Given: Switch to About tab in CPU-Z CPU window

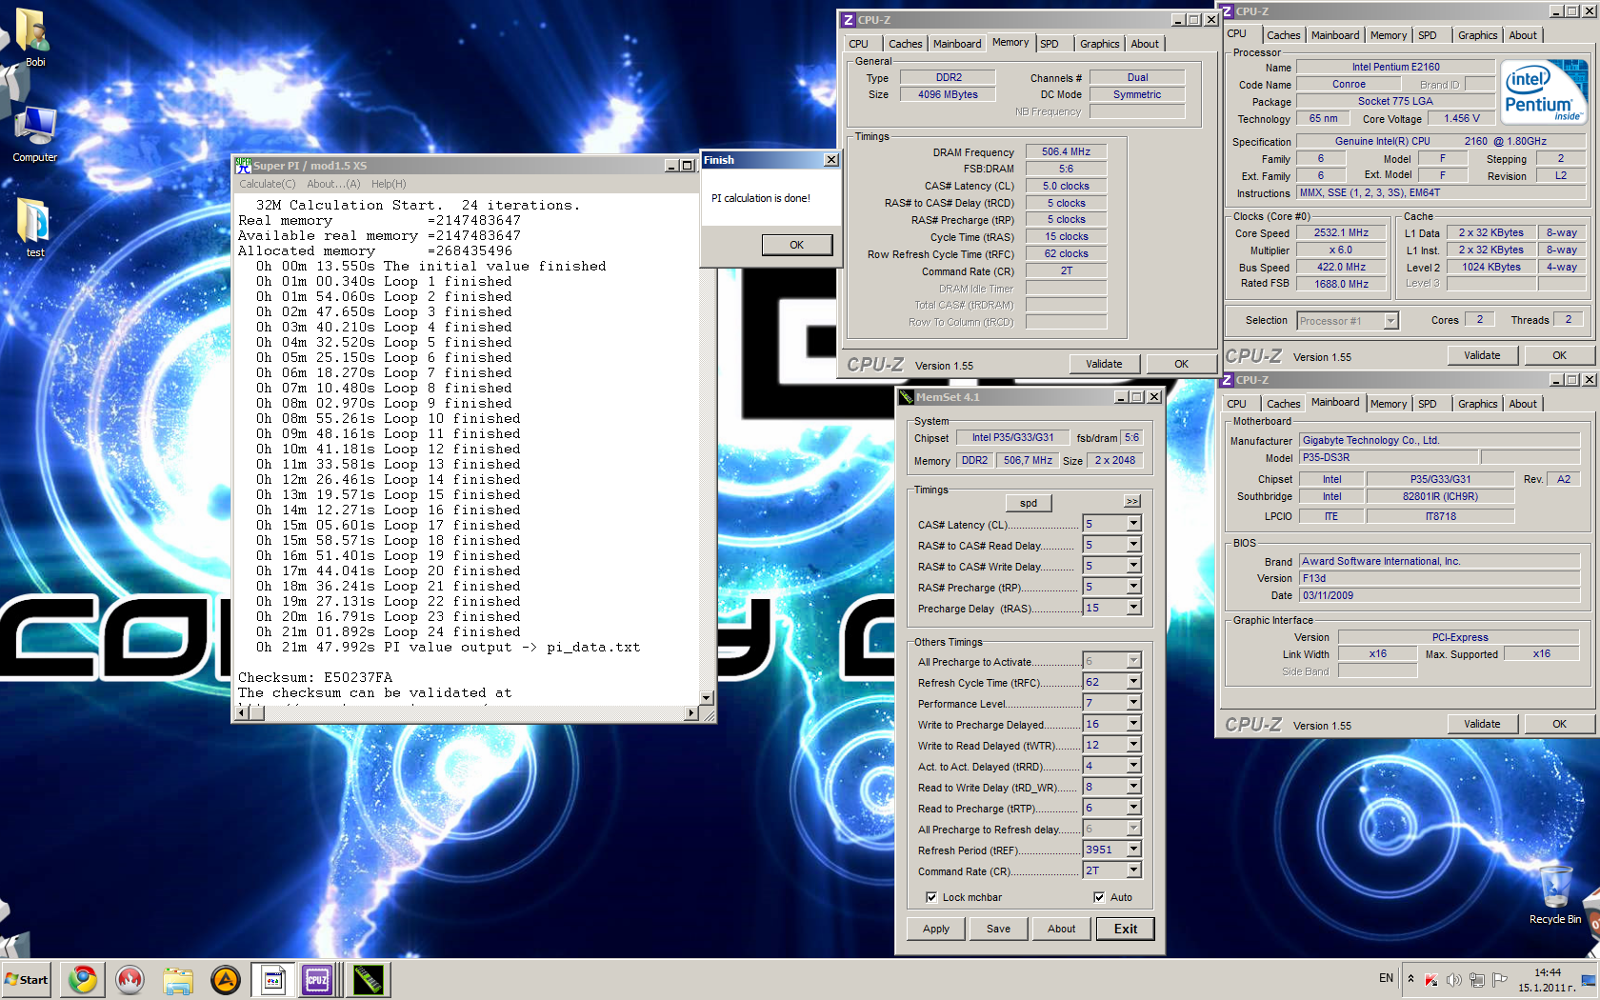Looking at the screenshot, I should (1522, 35).
